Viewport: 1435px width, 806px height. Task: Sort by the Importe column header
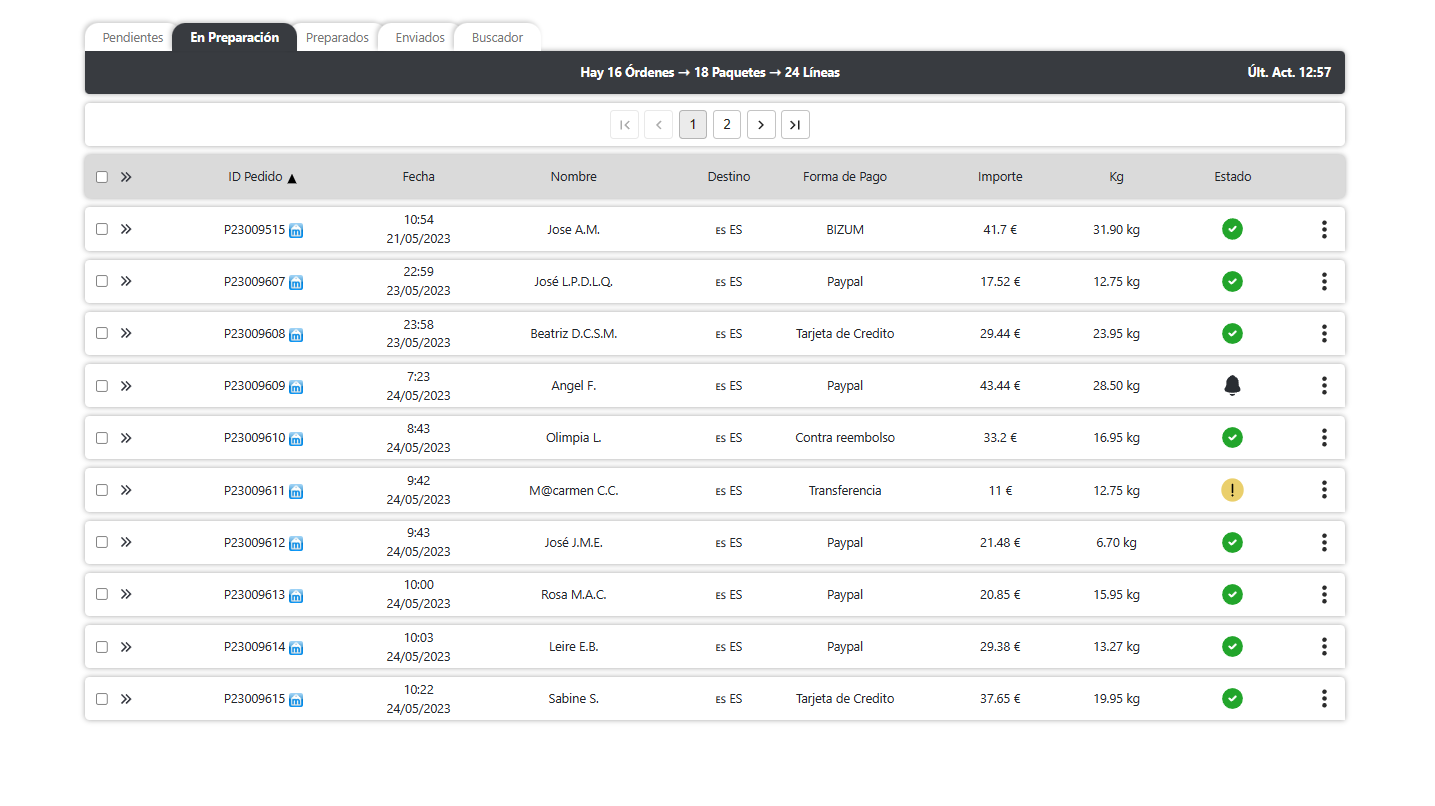(x=1000, y=177)
